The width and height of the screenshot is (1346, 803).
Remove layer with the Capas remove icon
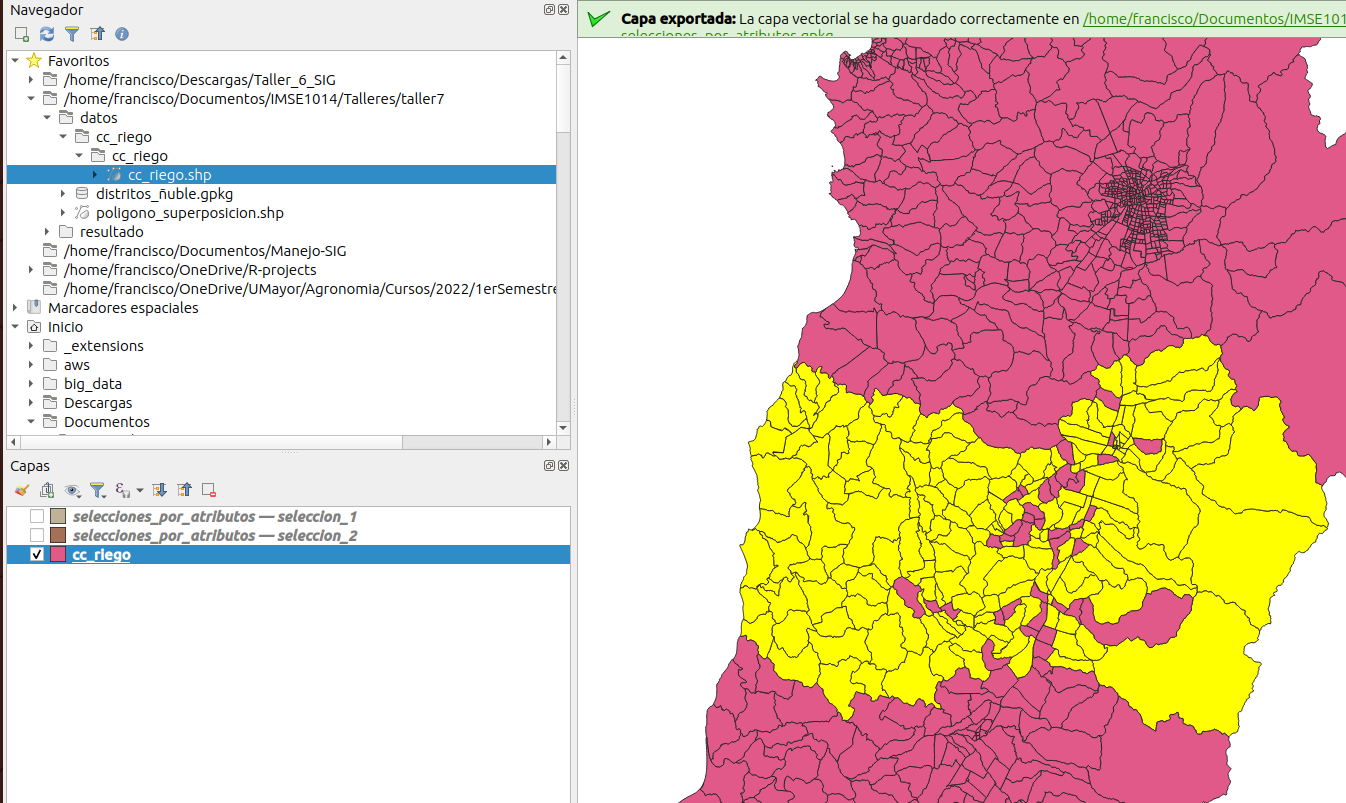click(x=209, y=490)
